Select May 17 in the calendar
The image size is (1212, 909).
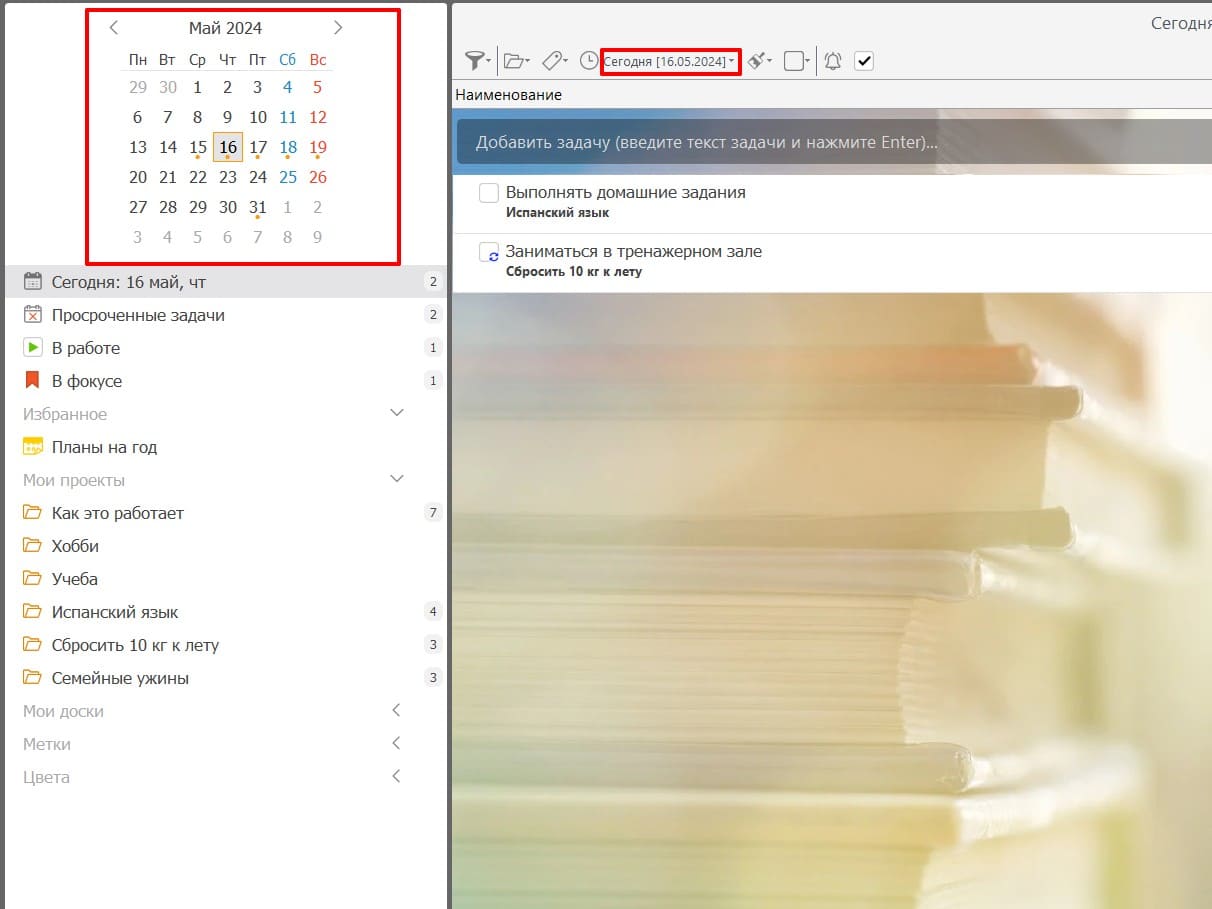pyautogui.click(x=258, y=147)
